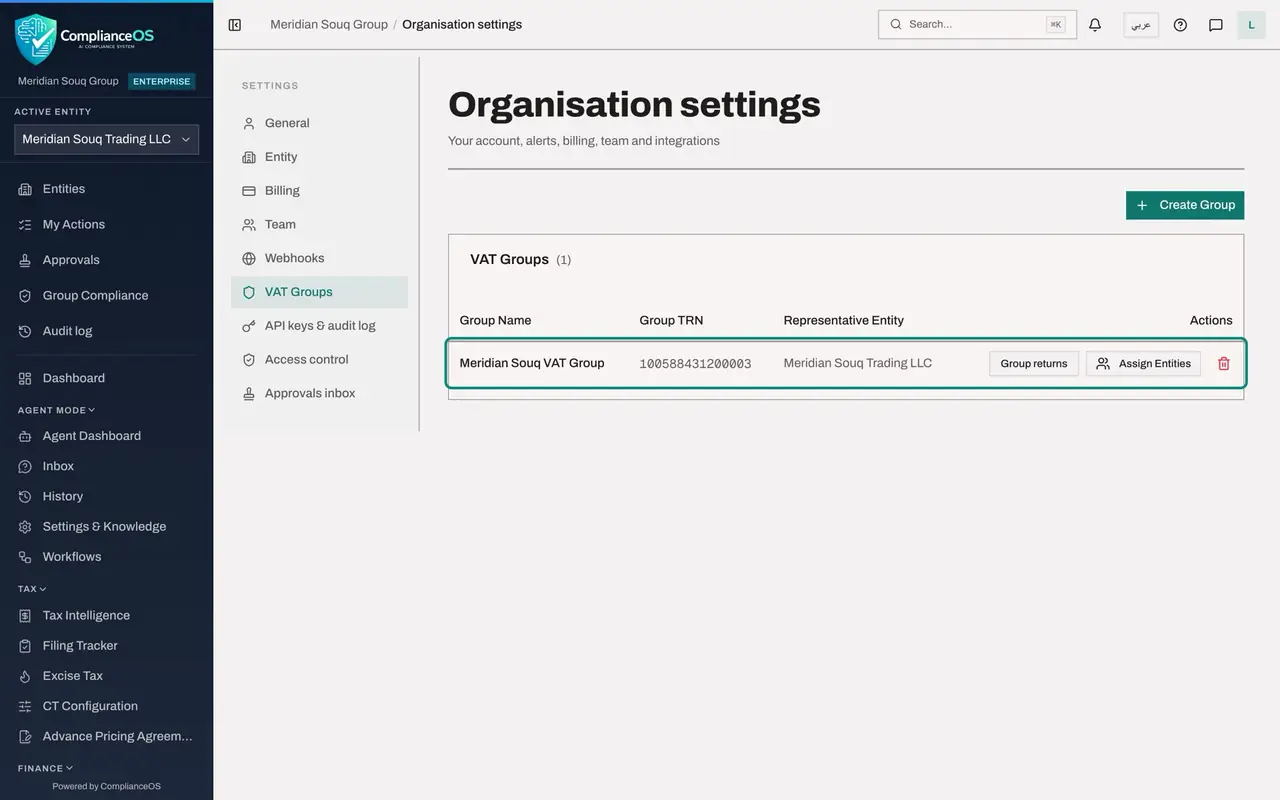Open API keys & audit log settings
The image size is (1280, 800).
click(x=319, y=326)
